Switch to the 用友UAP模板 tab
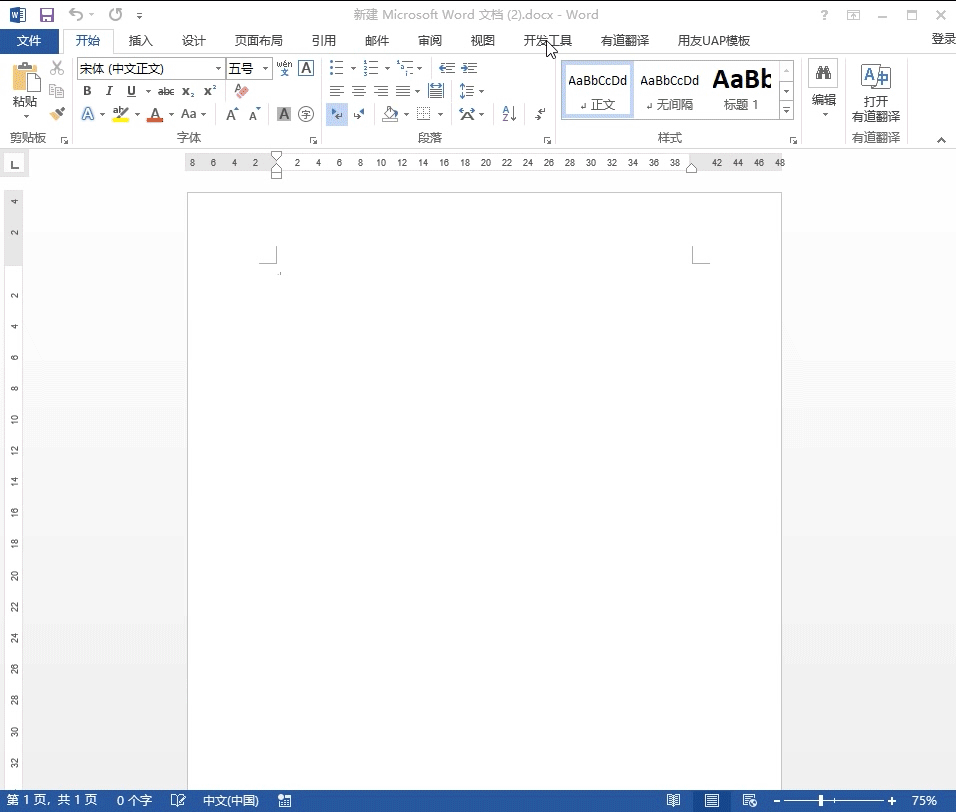This screenshot has width=956, height=812. pyautogui.click(x=713, y=41)
